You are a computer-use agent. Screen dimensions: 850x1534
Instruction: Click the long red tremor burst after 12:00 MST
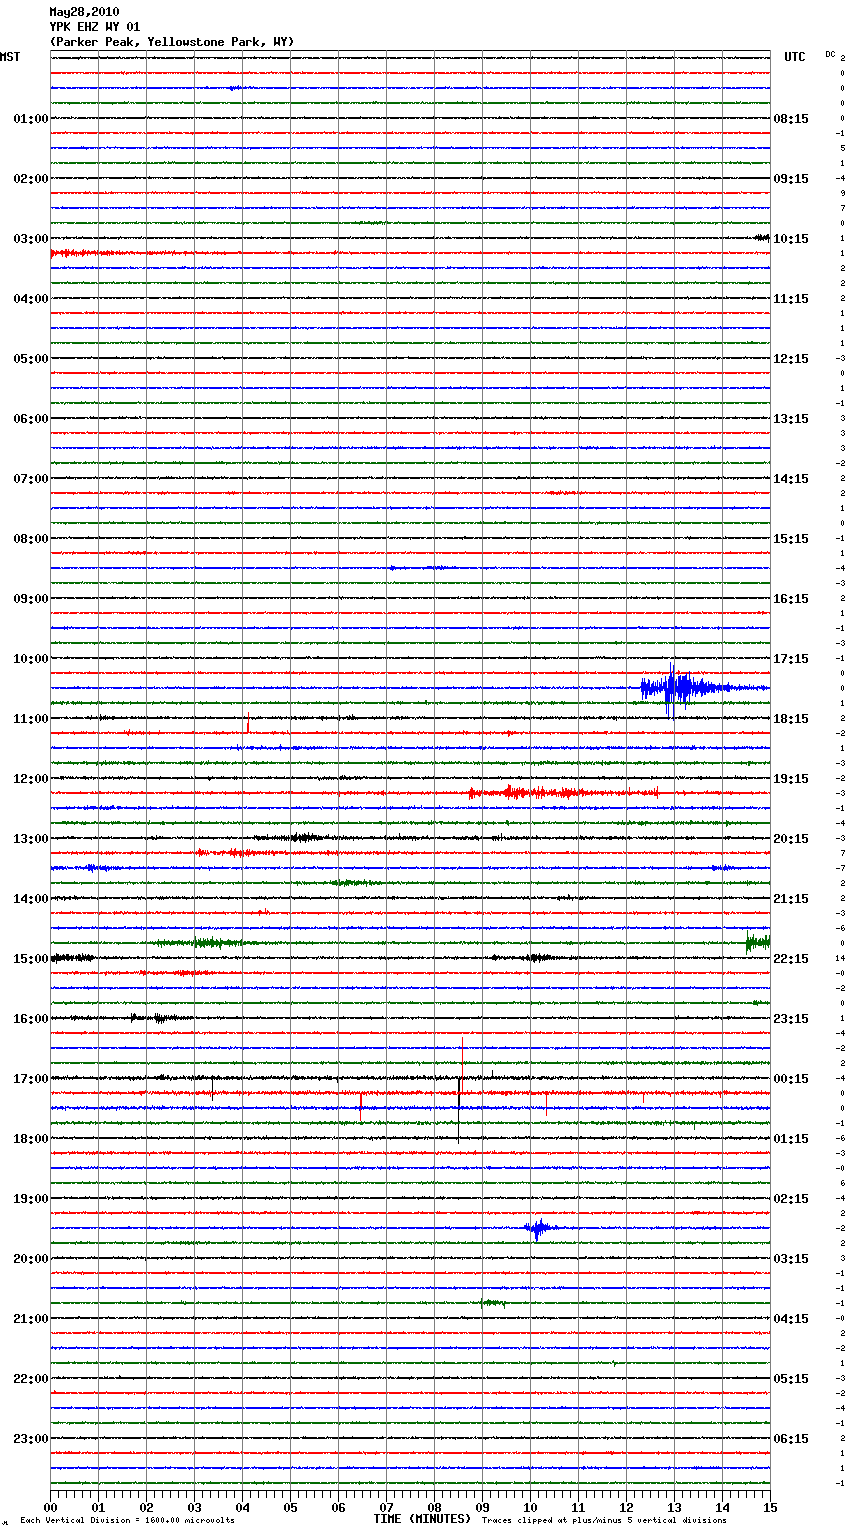[x=563, y=793]
